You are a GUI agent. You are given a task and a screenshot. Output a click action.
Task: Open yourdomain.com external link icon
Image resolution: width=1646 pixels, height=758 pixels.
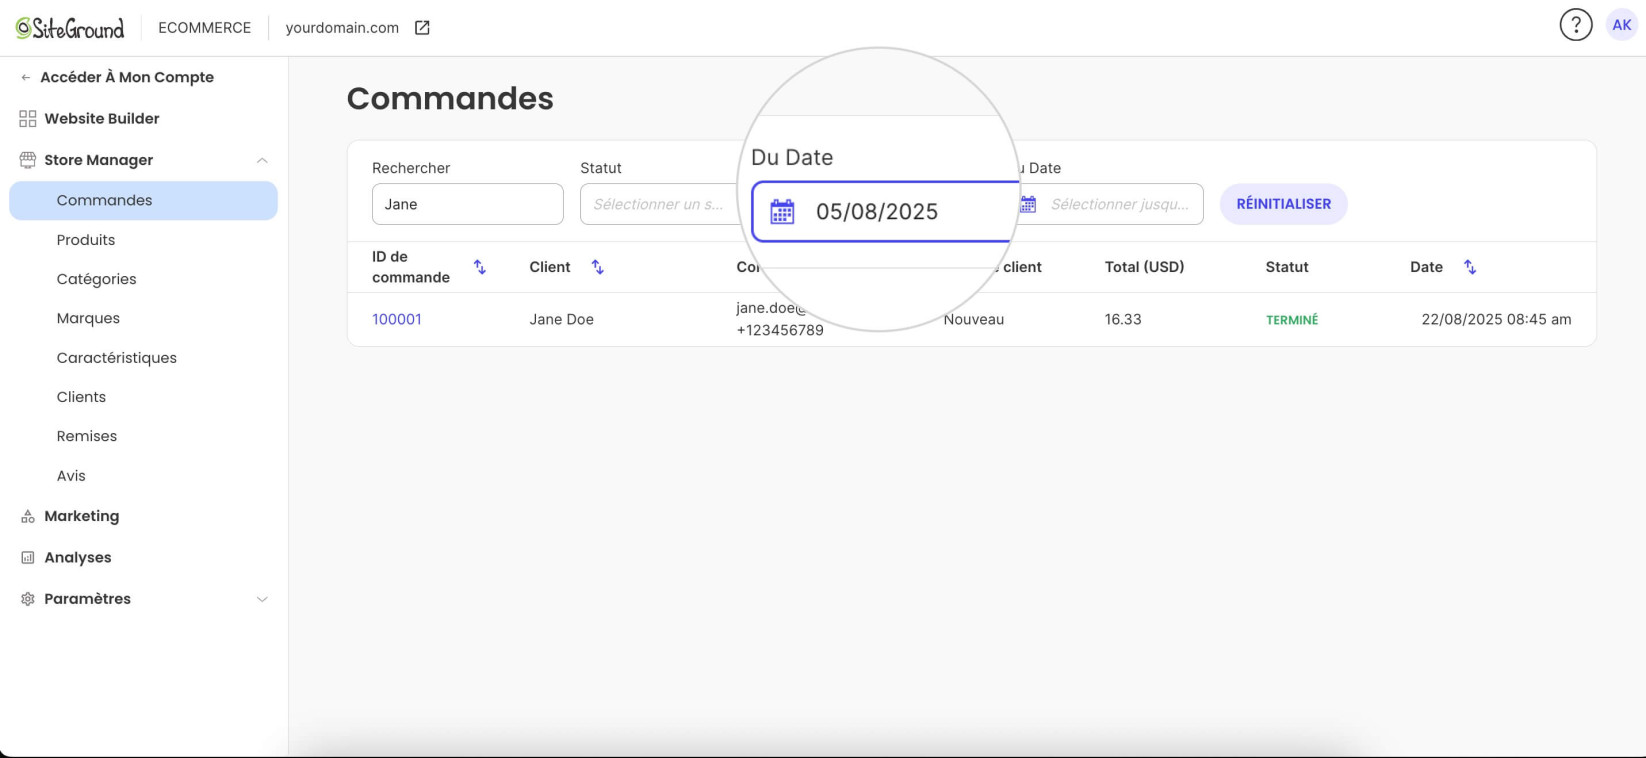pyautogui.click(x=422, y=28)
